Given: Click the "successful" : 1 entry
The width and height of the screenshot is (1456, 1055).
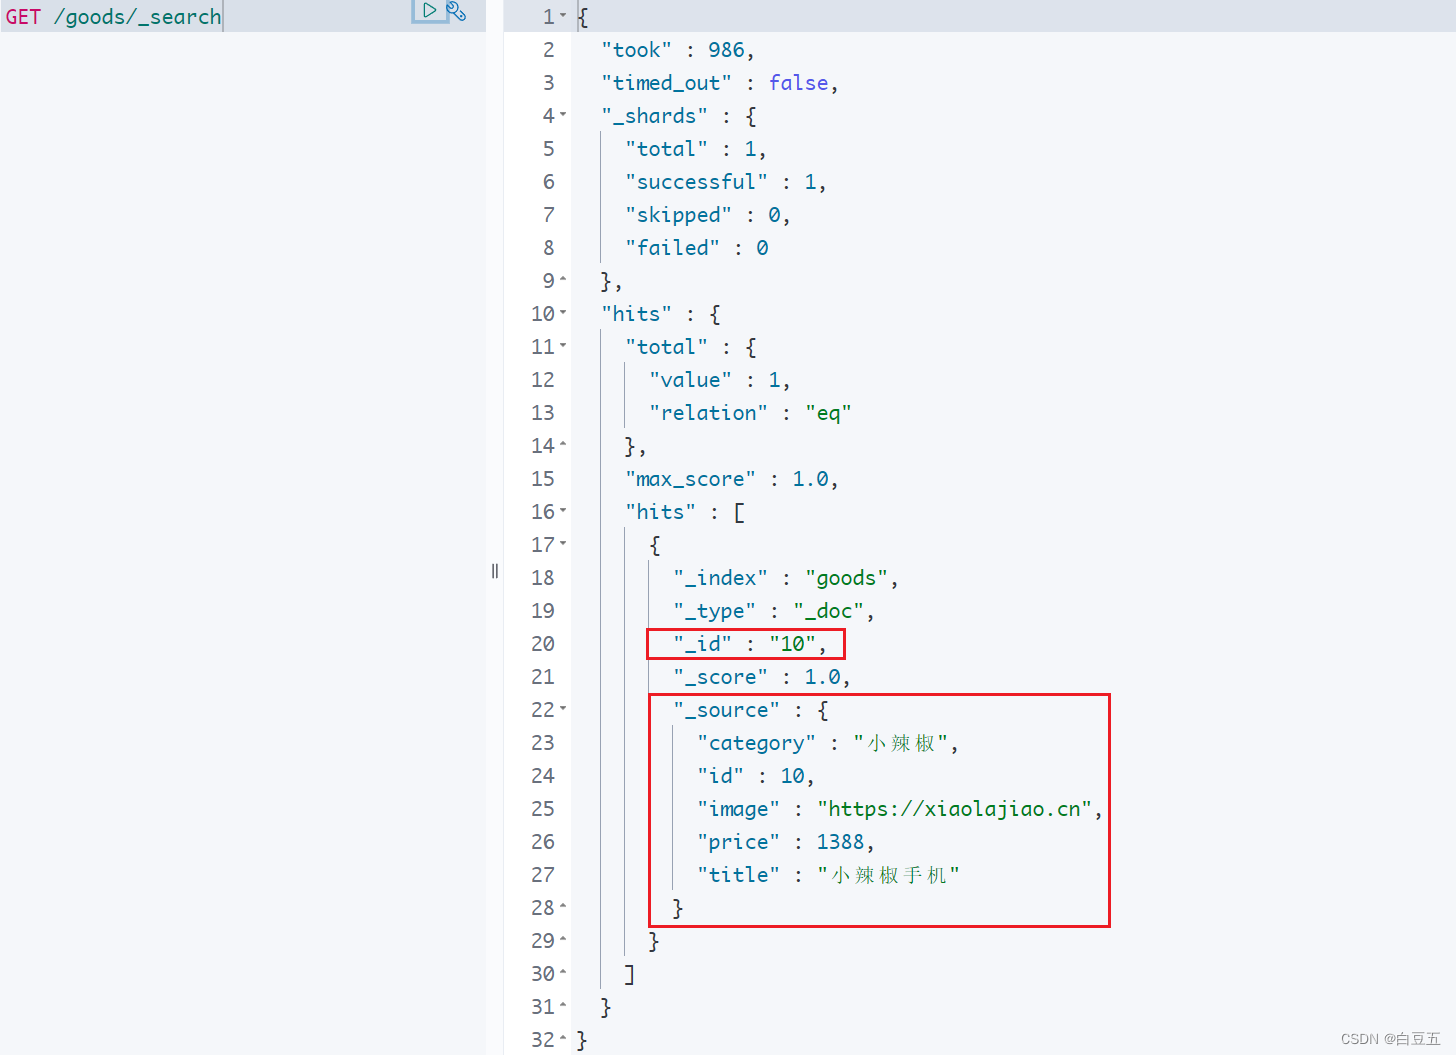Looking at the screenshot, I should tap(725, 182).
